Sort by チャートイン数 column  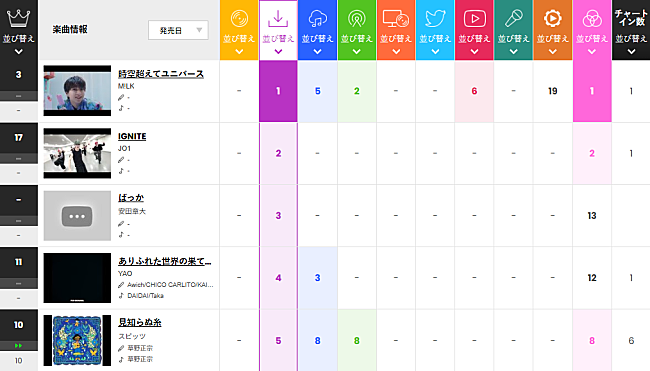coord(631,44)
